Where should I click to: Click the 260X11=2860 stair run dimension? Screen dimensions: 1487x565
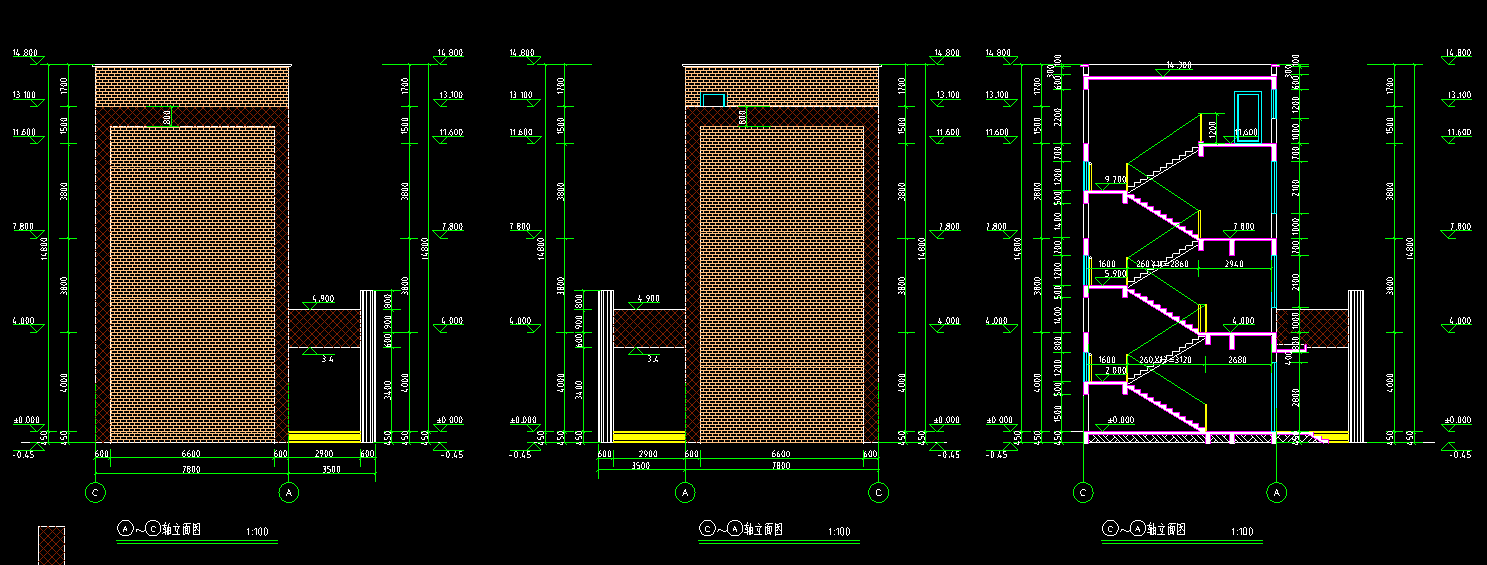[1164, 264]
